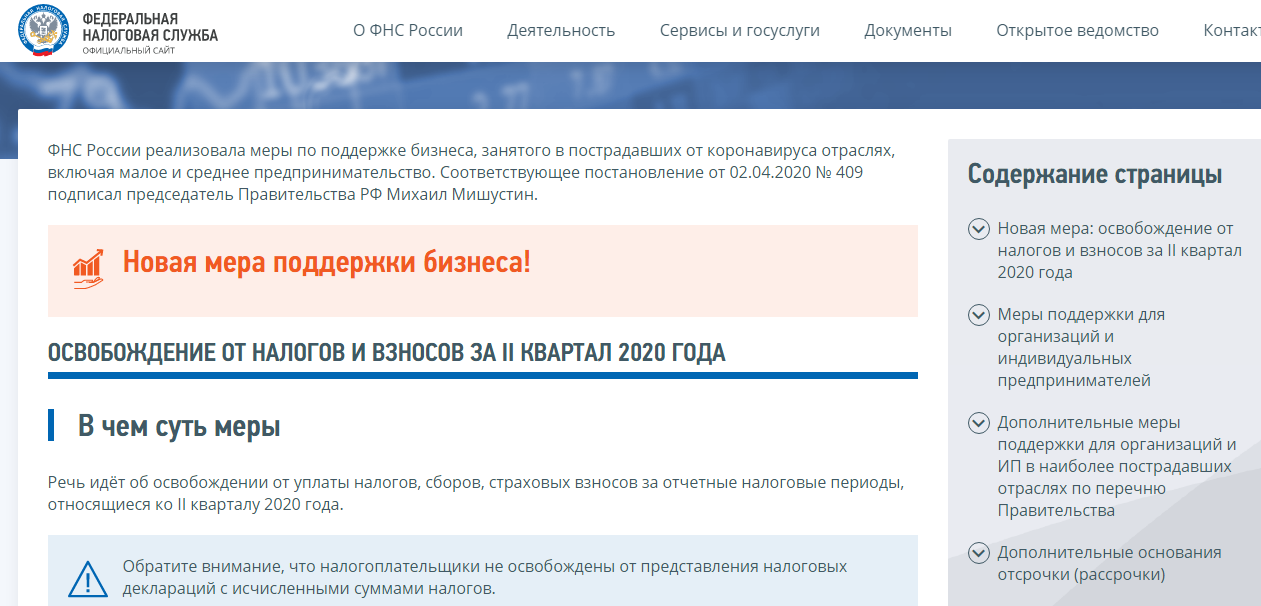1261x606 pixels.
Task: Click the orange growth chart icon
Action: 88,268
